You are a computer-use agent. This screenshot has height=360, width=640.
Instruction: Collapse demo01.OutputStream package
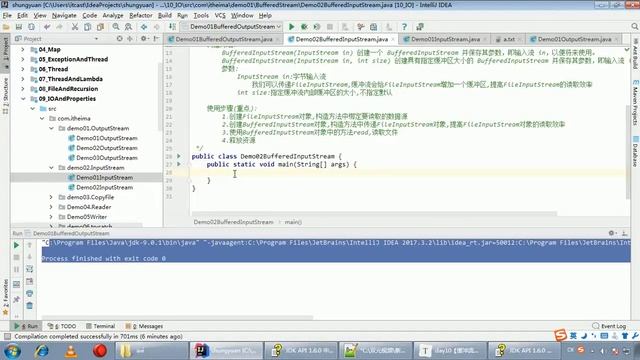51,128
